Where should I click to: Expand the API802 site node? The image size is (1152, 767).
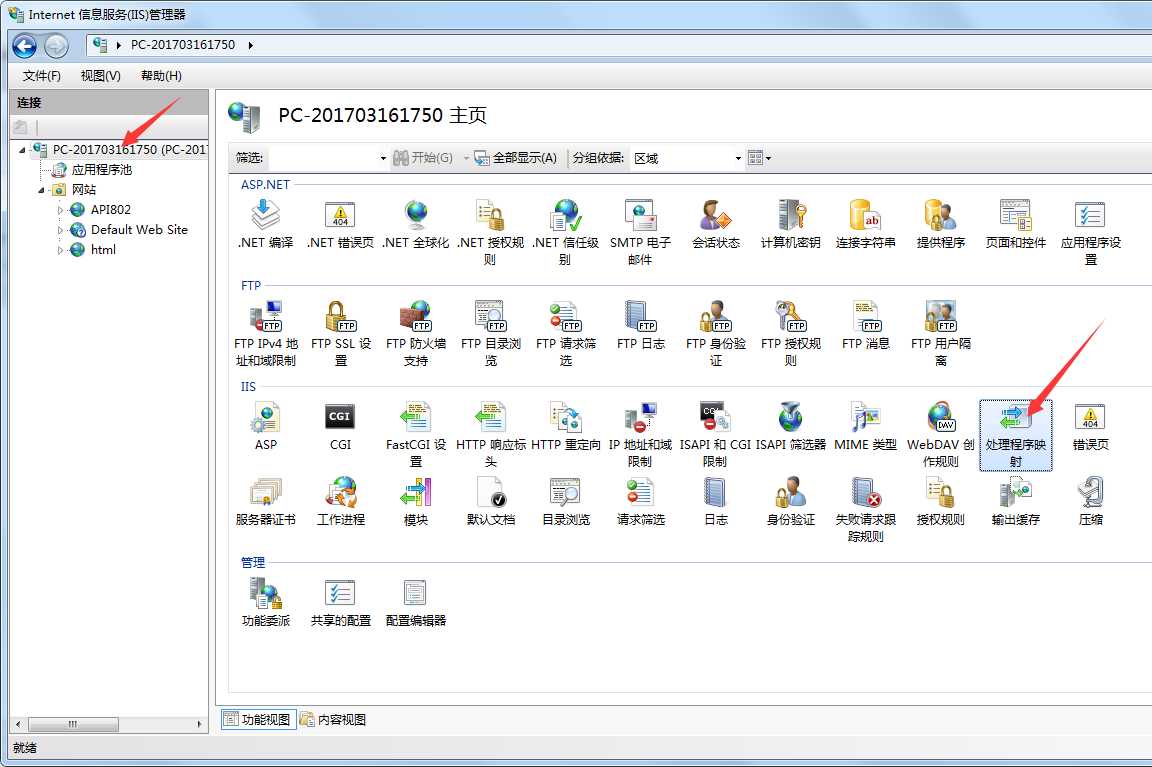point(60,210)
